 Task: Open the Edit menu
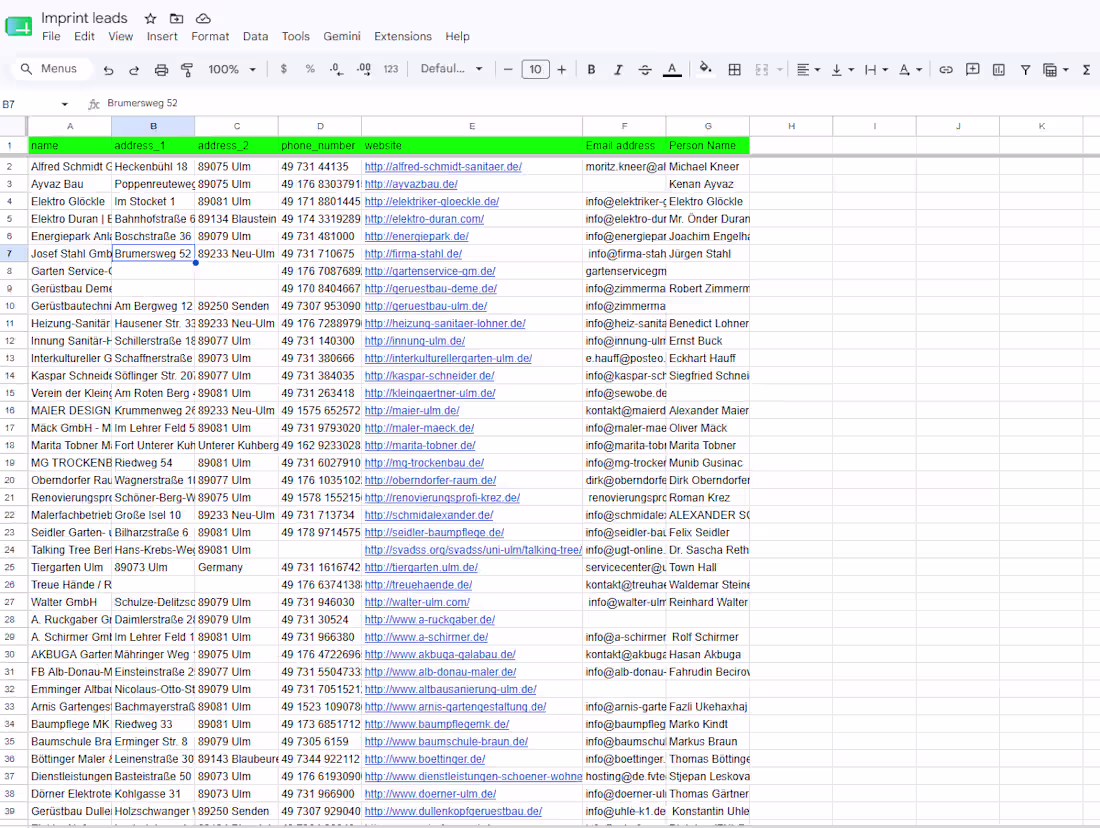(x=84, y=36)
